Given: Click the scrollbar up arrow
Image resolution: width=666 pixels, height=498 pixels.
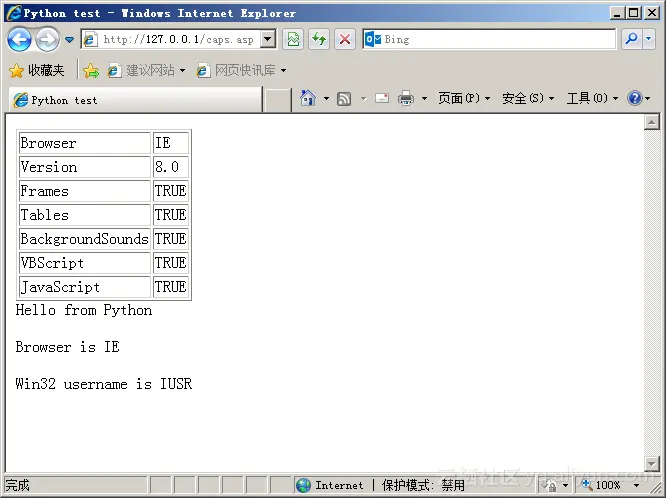Looking at the screenshot, I should click(652, 122).
